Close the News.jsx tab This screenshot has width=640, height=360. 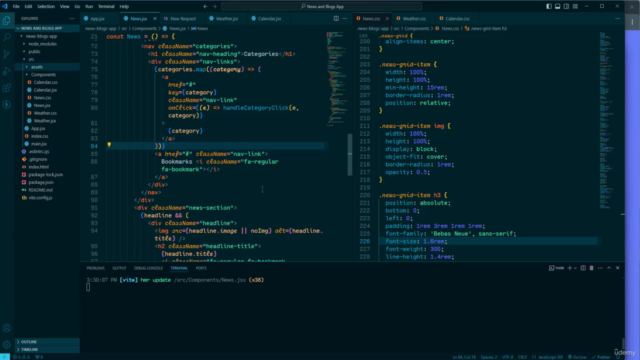click(155, 19)
